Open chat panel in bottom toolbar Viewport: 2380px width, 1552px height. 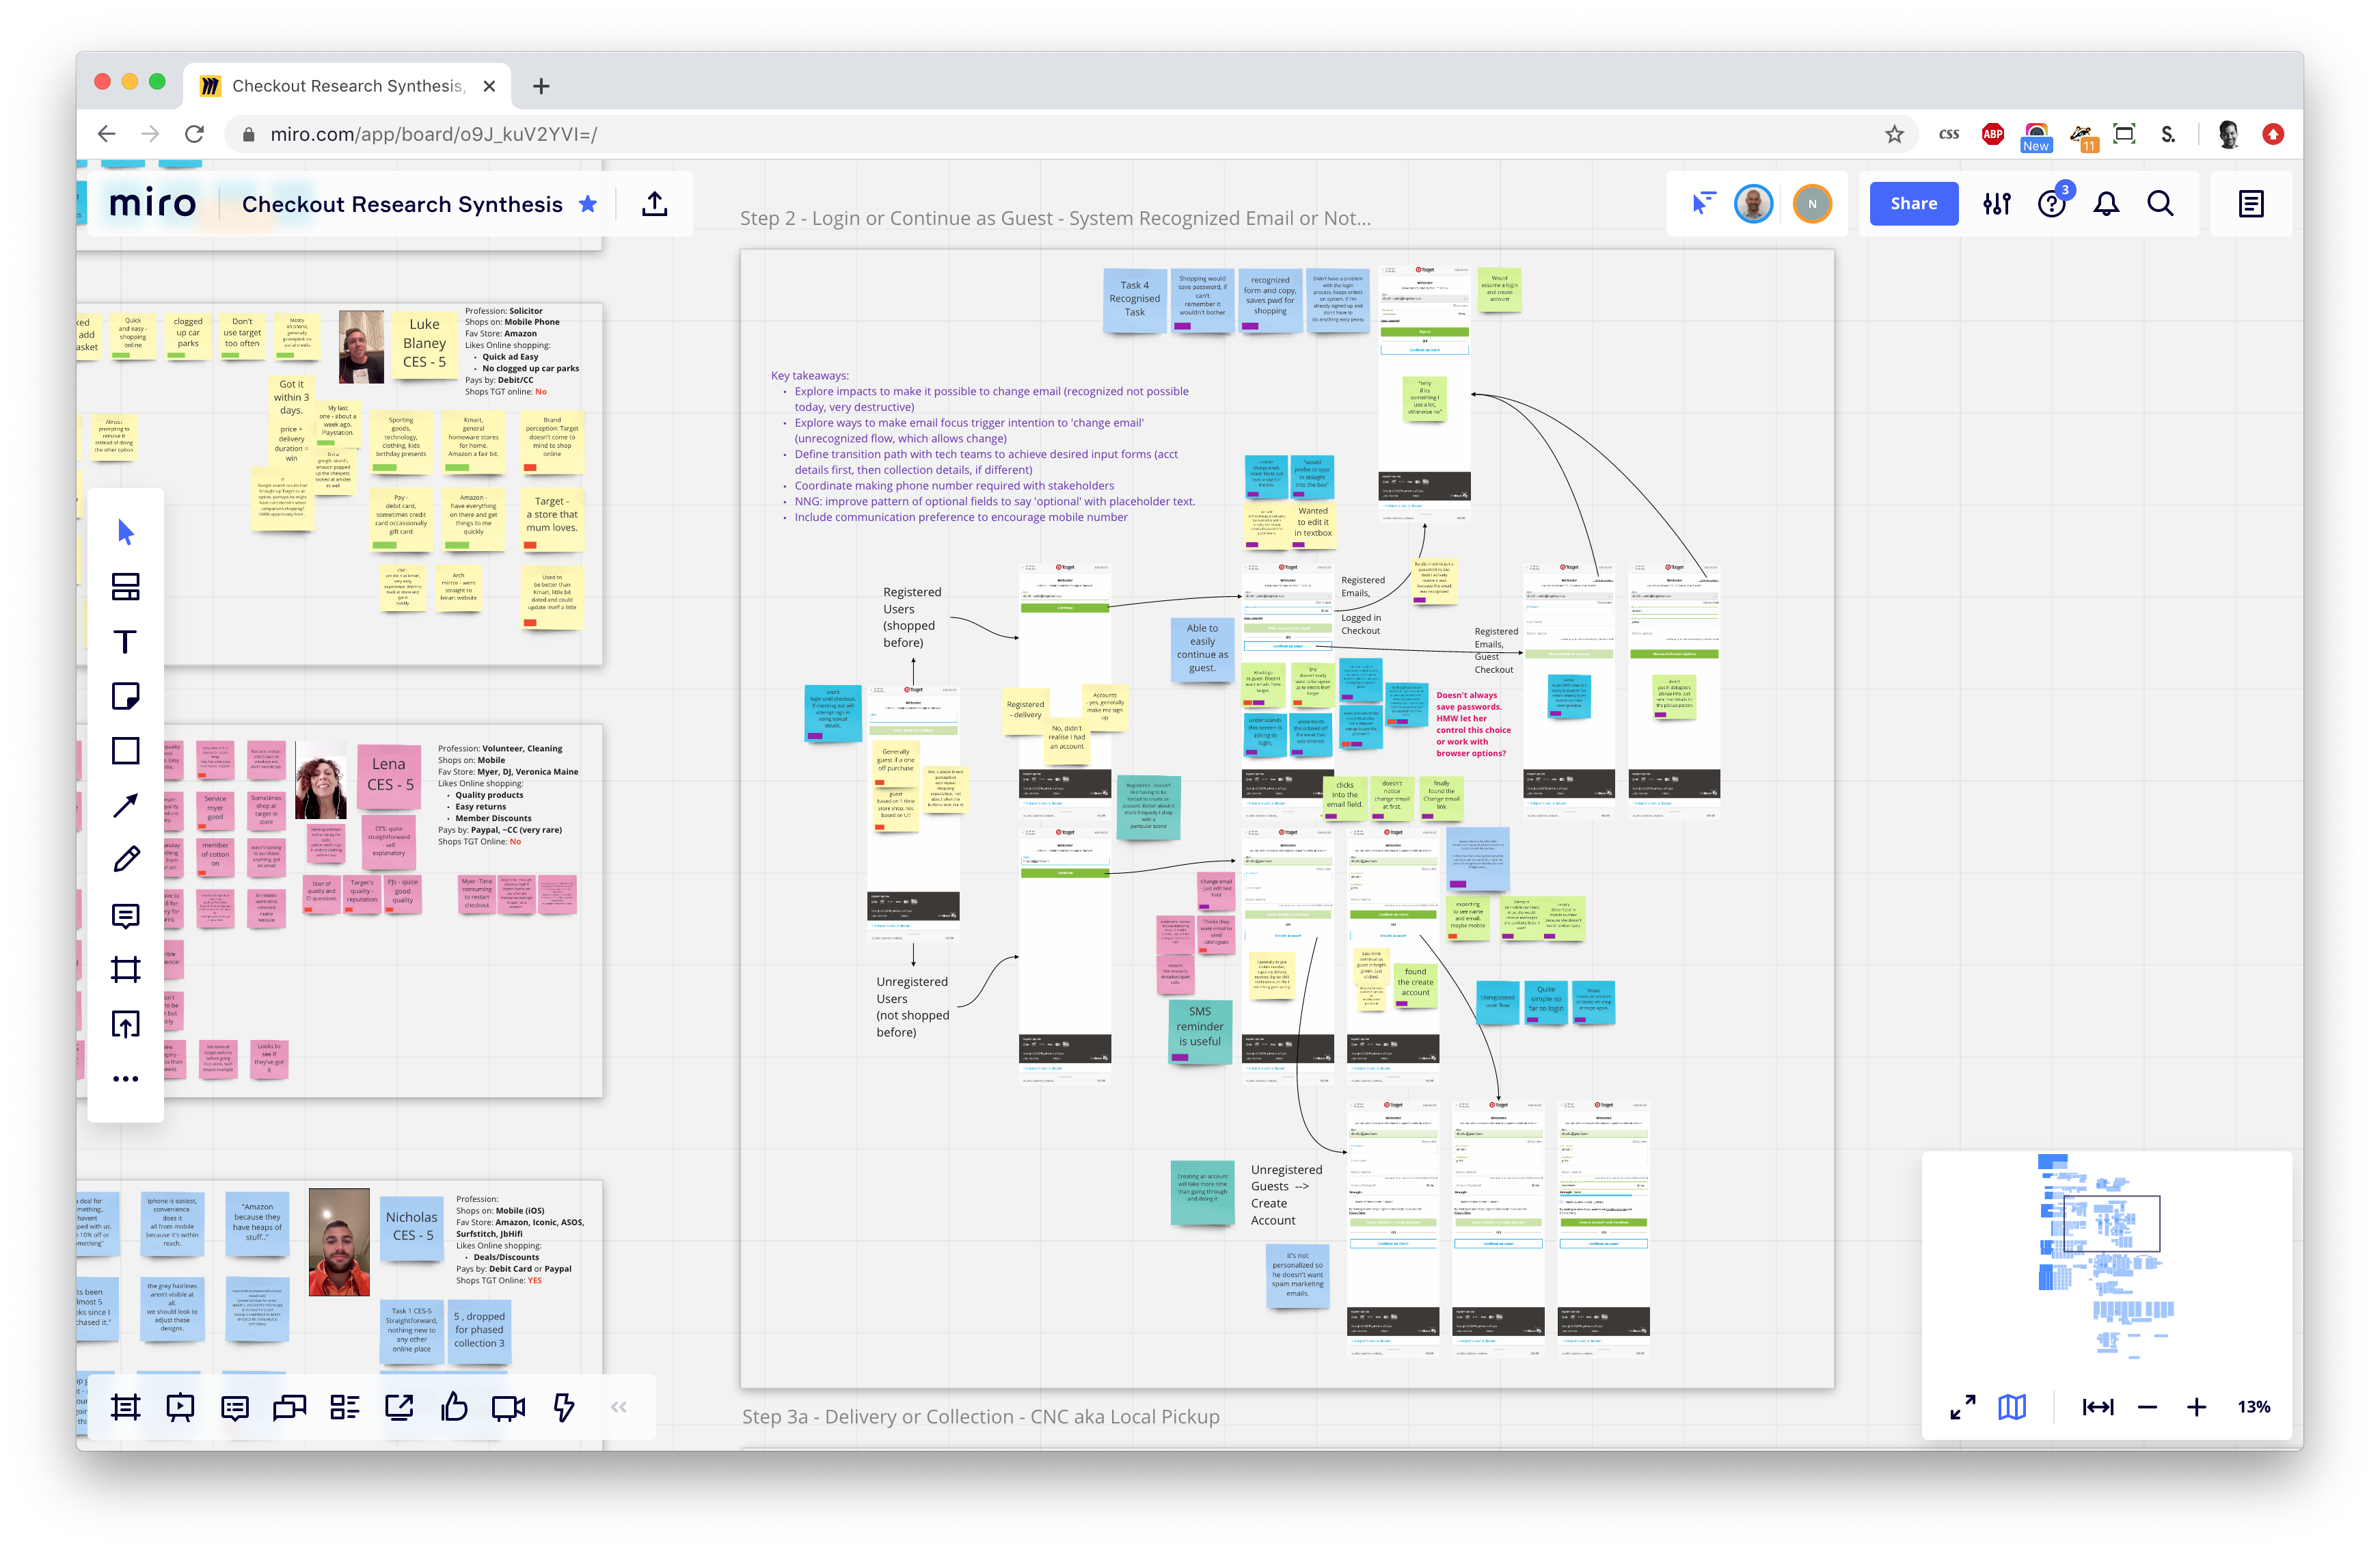click(290, 1408)
